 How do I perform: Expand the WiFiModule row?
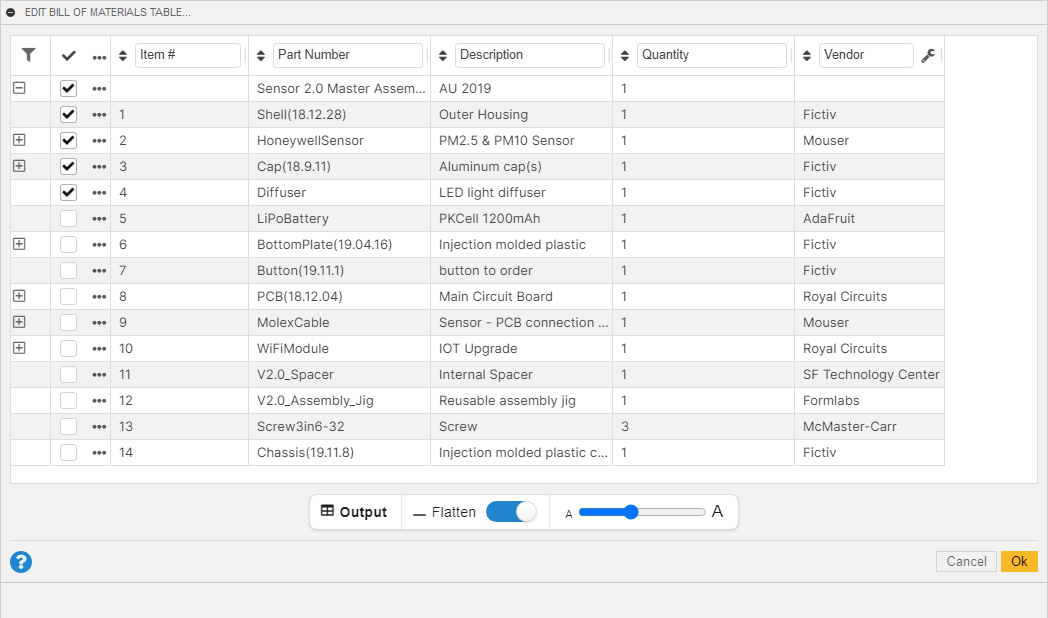(19, 348)
